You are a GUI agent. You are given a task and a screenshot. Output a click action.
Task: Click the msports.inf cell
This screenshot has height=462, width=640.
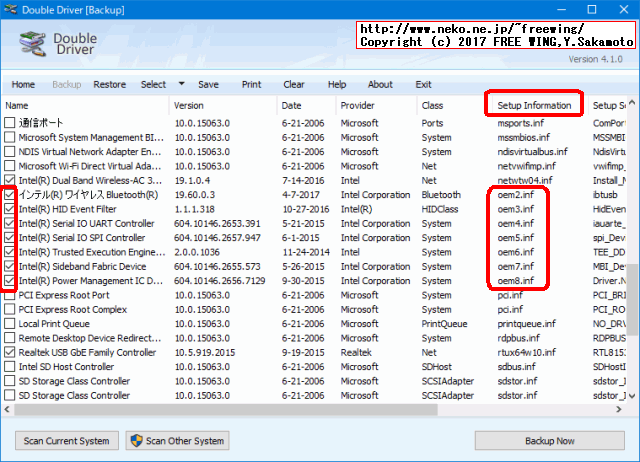tap(520, 122)
